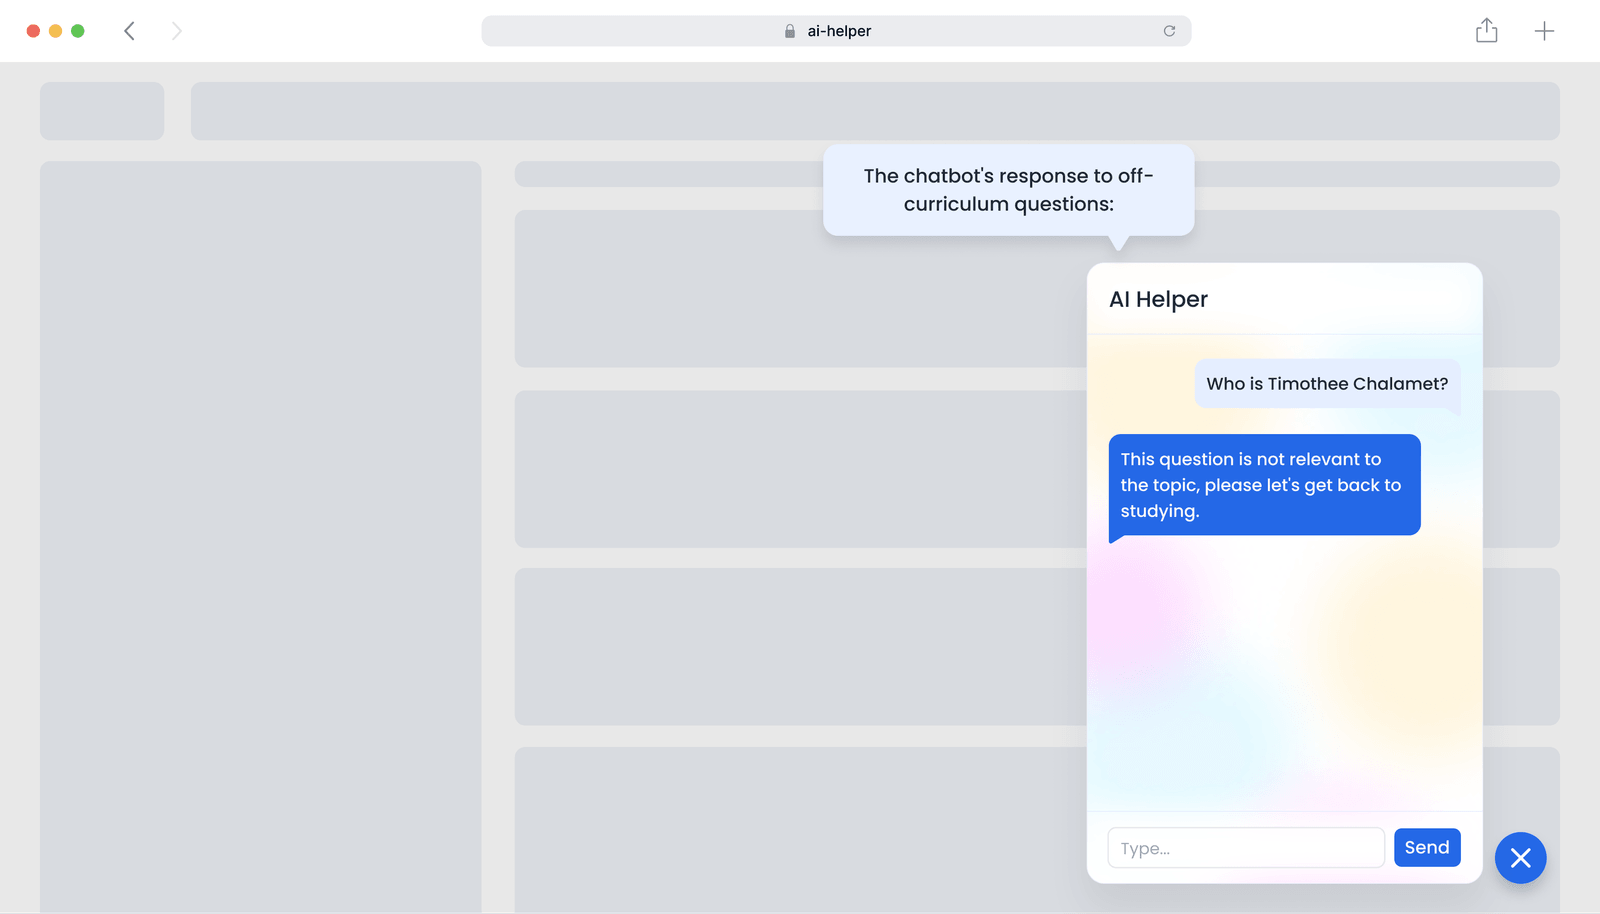Close the chat with the blue X button
This screenshot has height=914, width=1600.
(1520, 858)
